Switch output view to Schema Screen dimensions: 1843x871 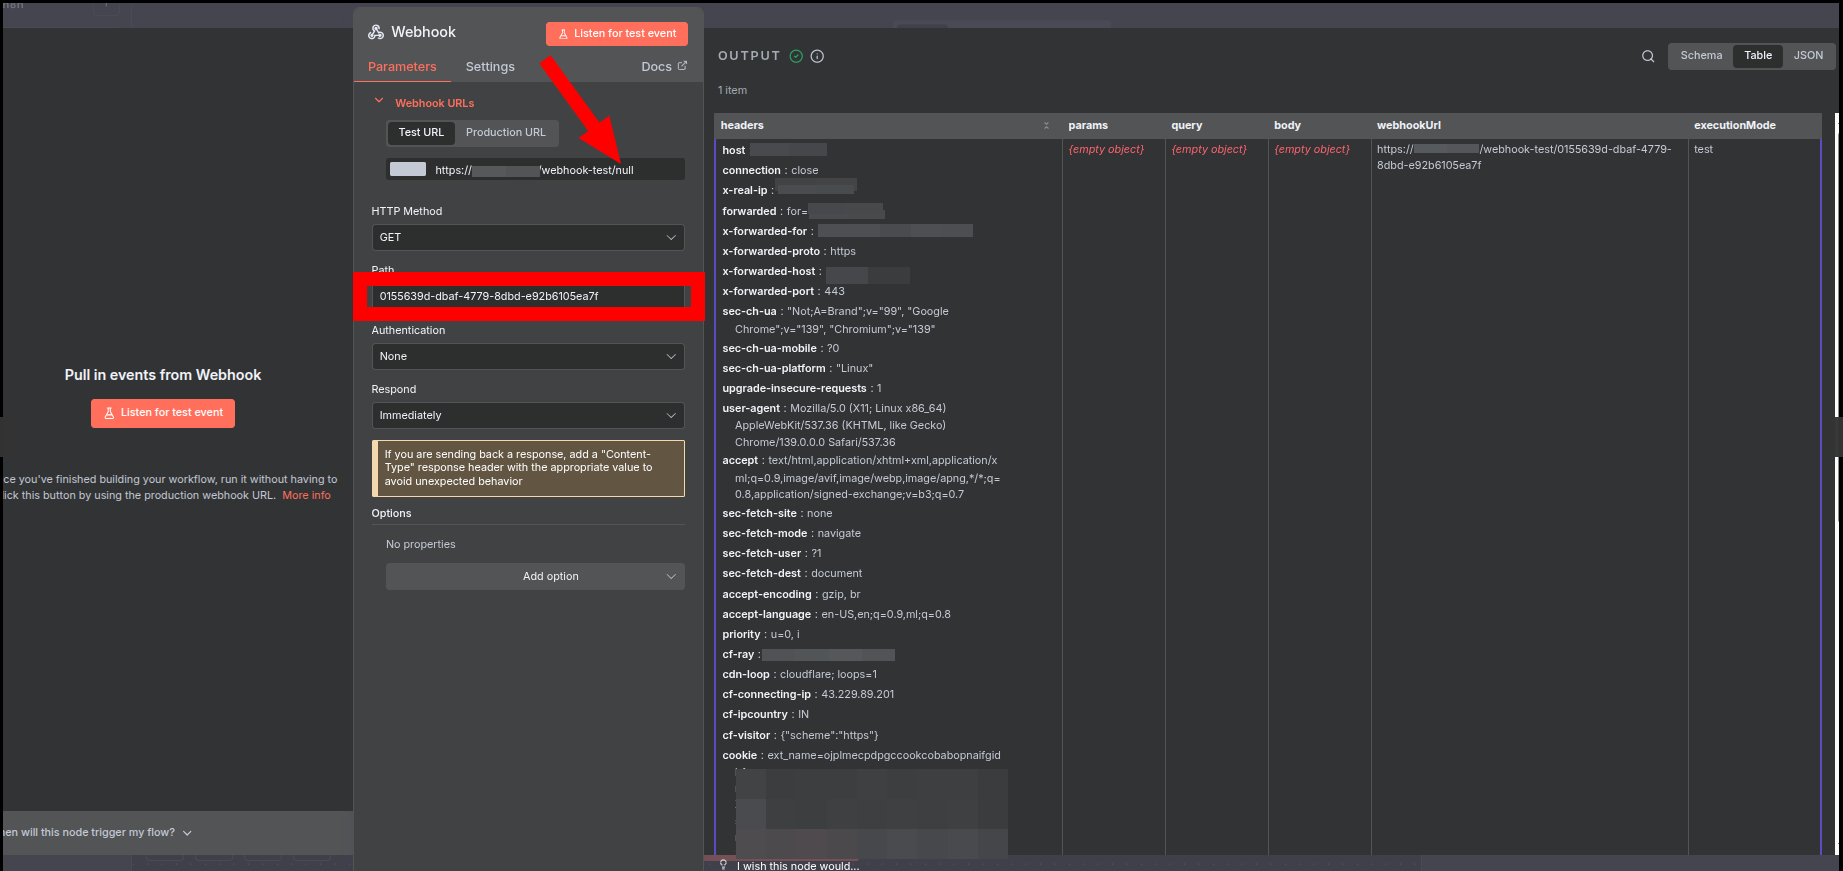pos(1701,56)
